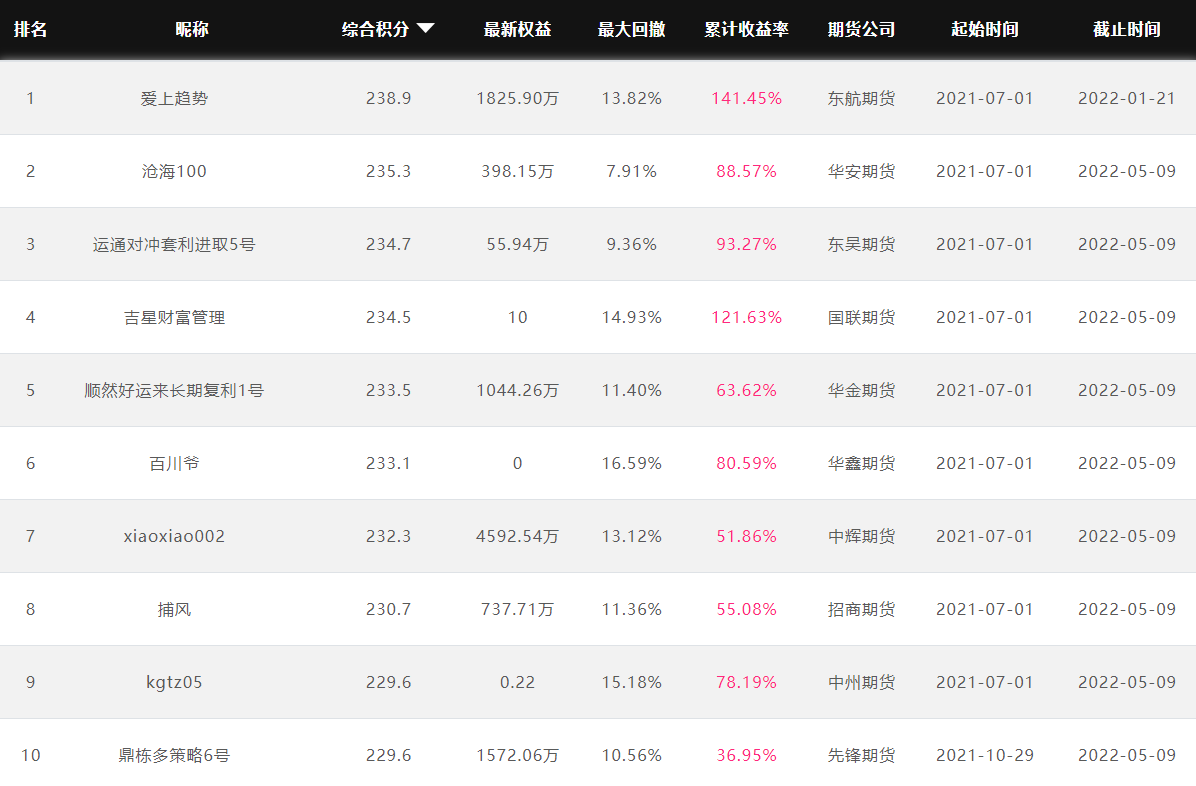Select the return rate 93.27%

[x=746, y=244]
